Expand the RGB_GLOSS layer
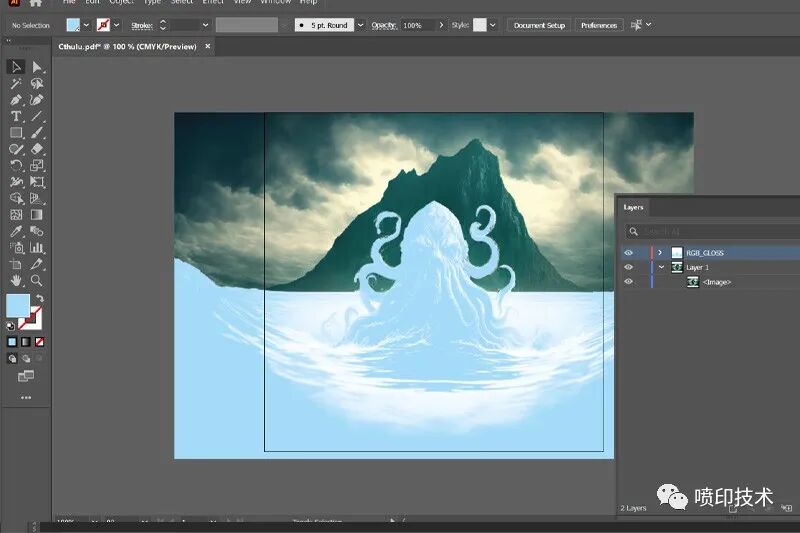 click(660, 252)
